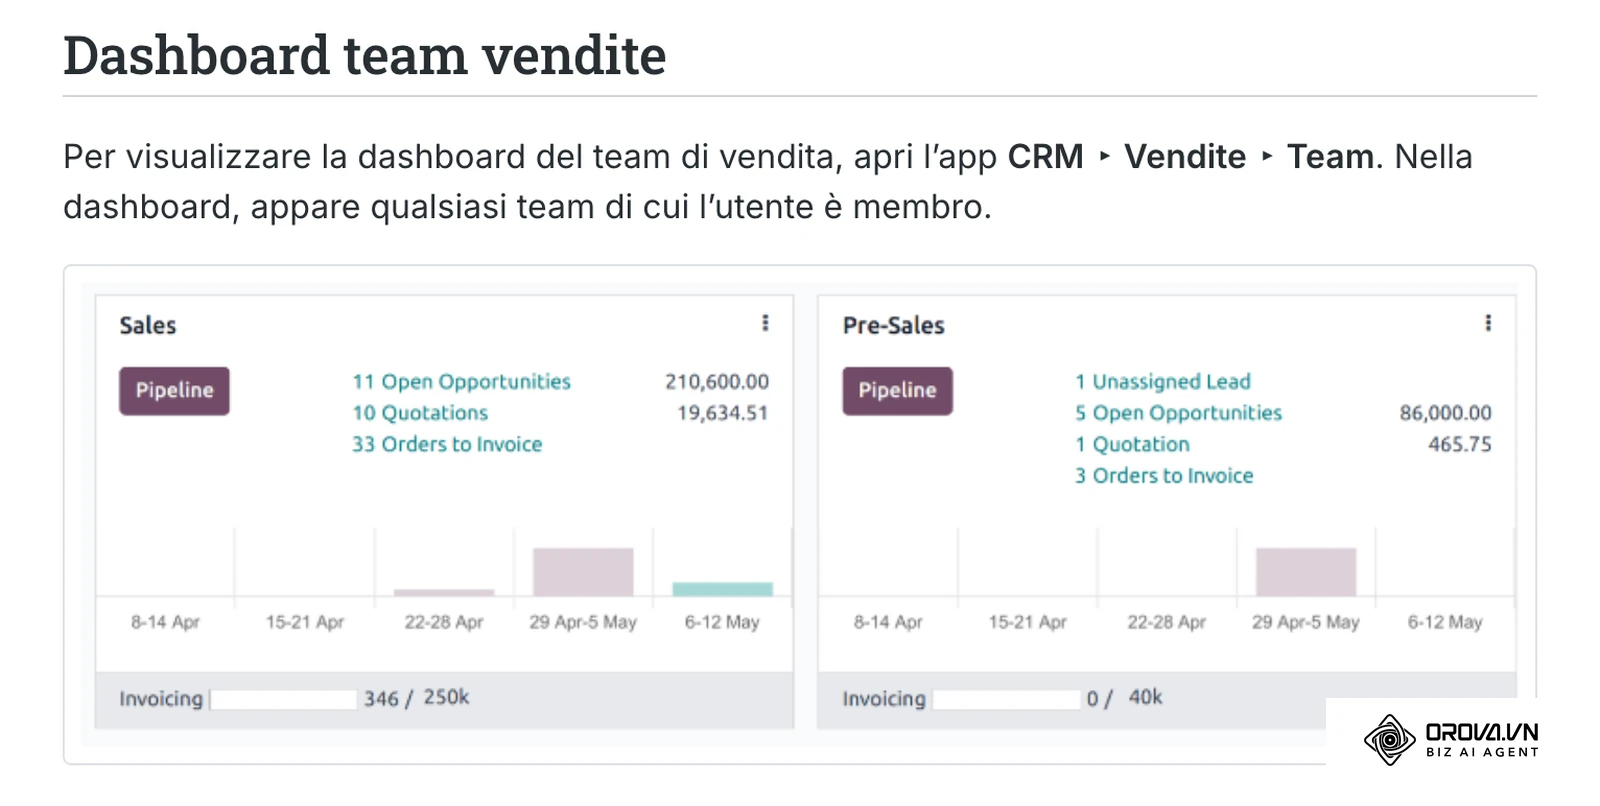Click the 346 invoiced value in Sales
This screenshot has width=1600, height=806.
click(381, 699)
